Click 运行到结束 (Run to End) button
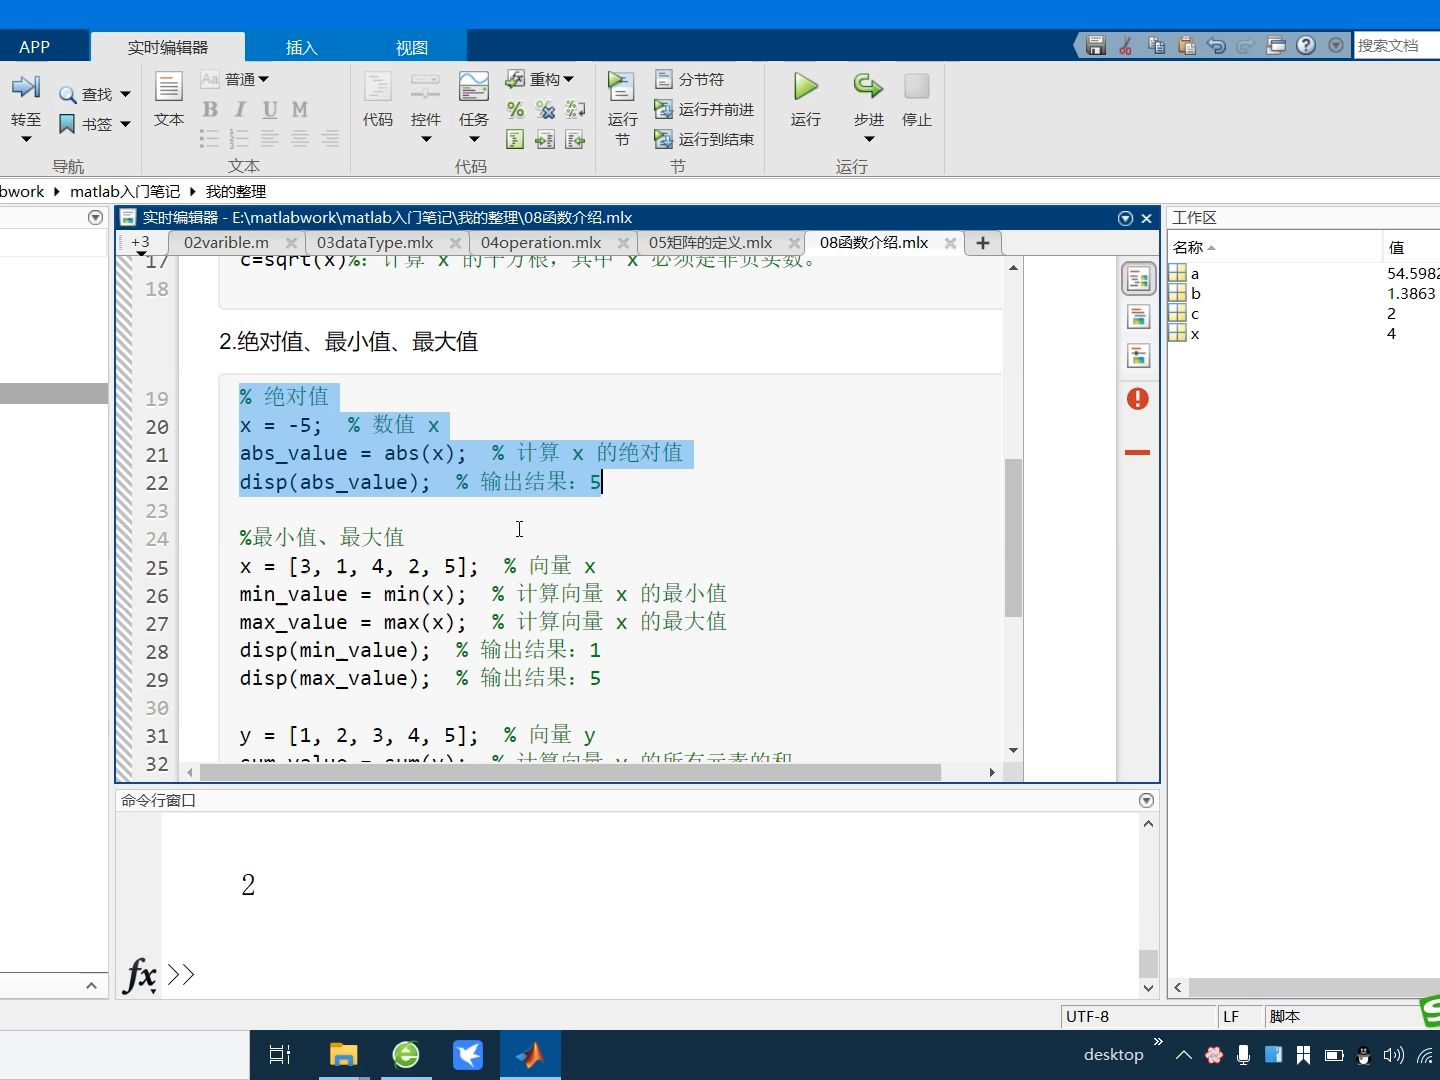The height and width of the screenshot is (1080, 1440). 704,140
